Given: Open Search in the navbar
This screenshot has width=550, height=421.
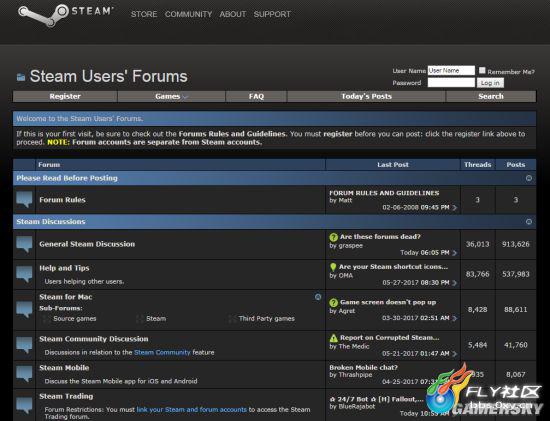Looking at the screenshot, I should point(491,96).
